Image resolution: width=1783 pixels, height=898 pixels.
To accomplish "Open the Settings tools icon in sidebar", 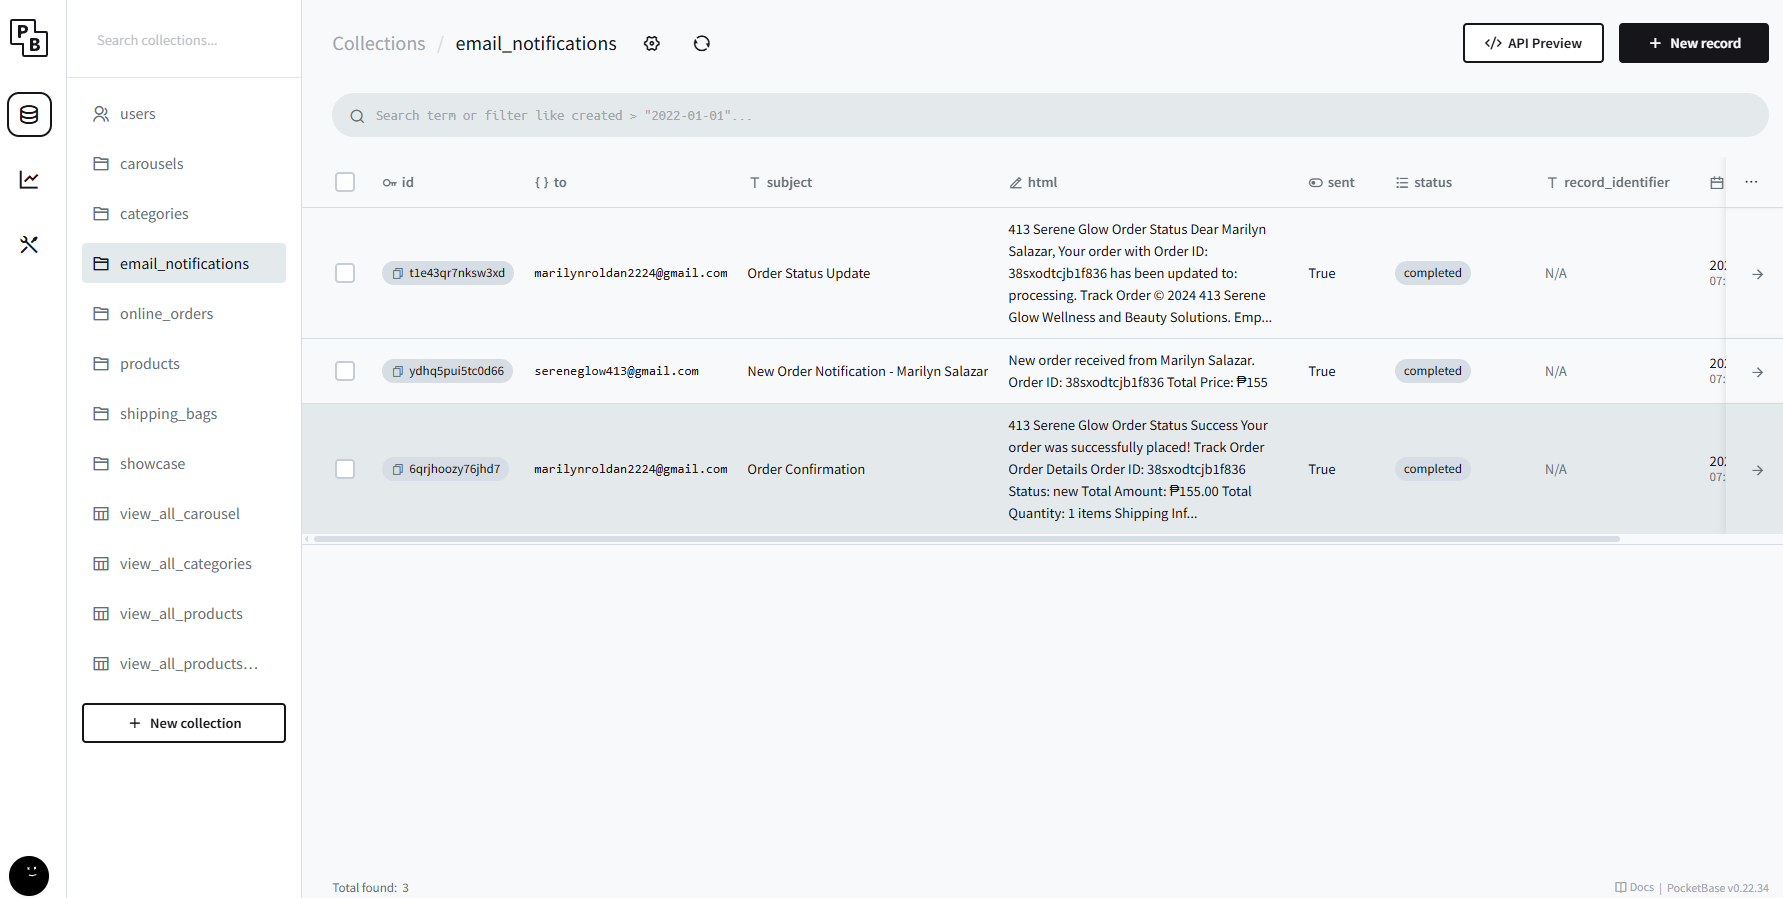I will (x=29, y=245).
